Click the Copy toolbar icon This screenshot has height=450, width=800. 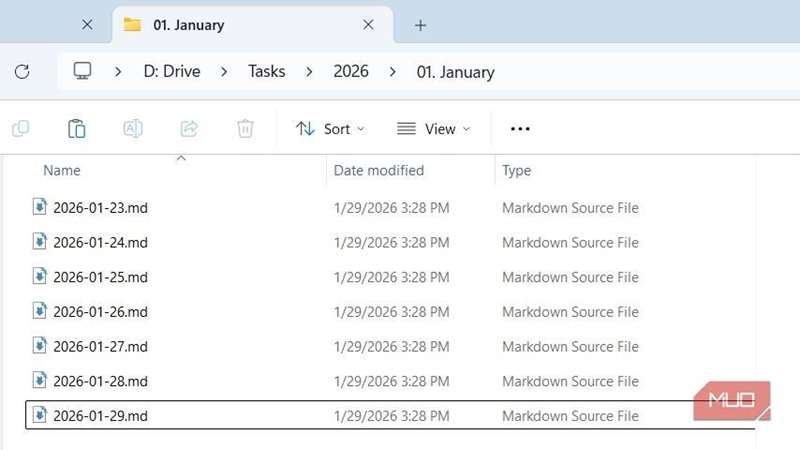click(20, 129)
